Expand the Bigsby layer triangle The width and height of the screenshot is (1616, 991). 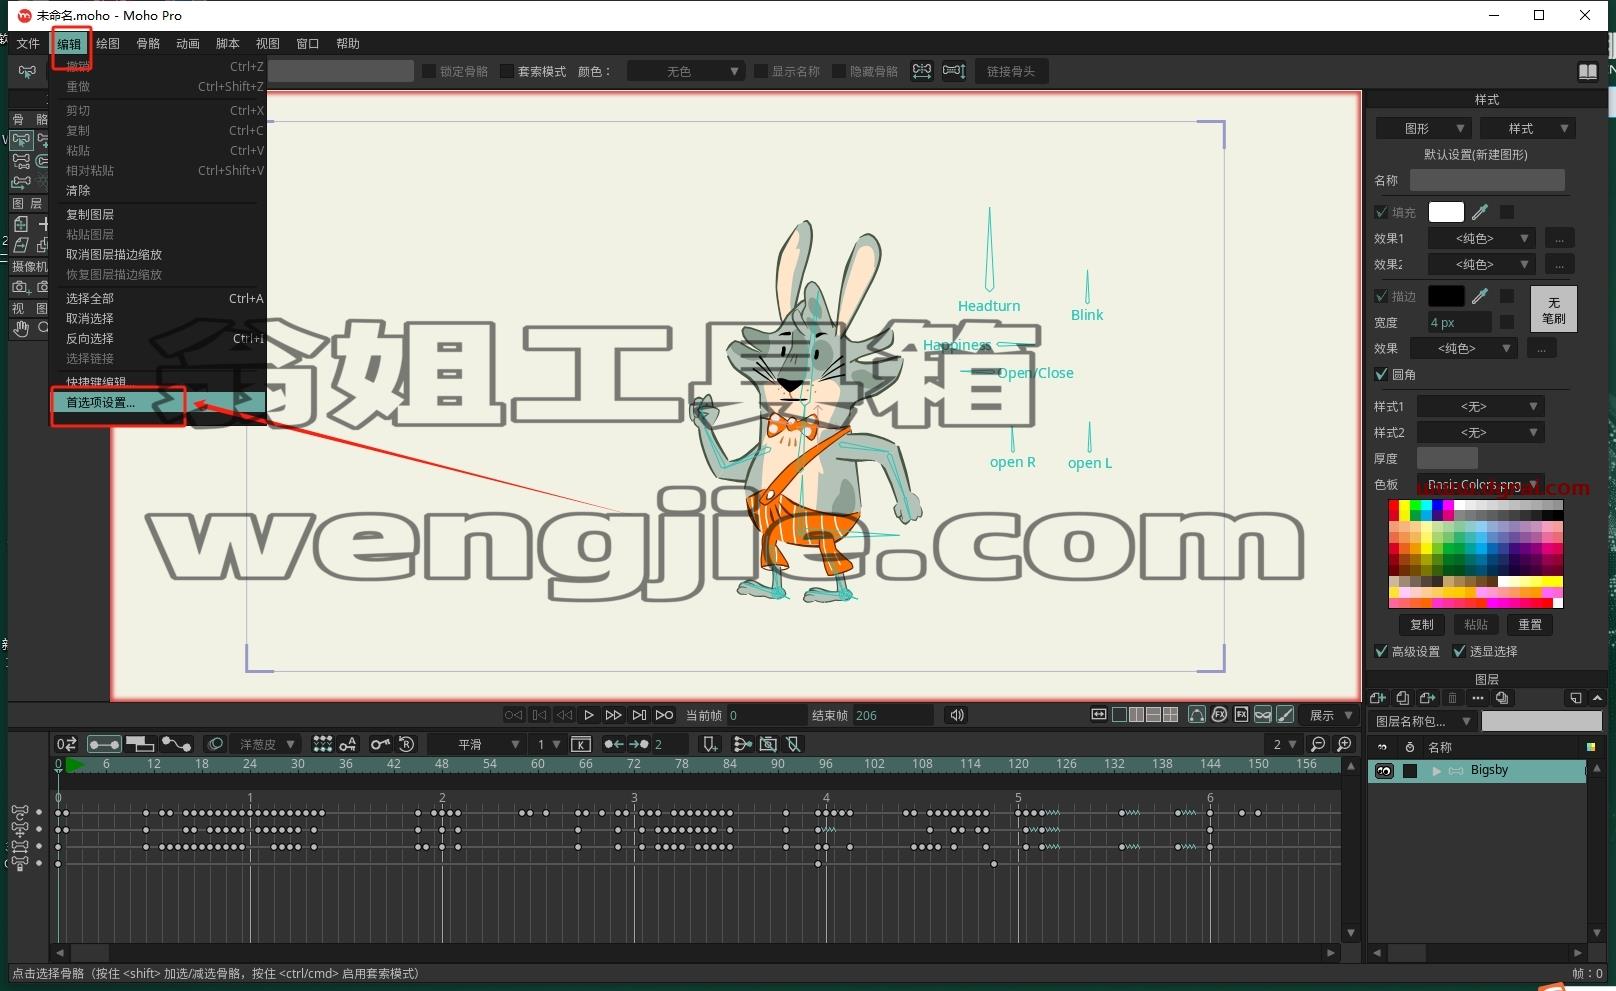[x=1437, y=771]
